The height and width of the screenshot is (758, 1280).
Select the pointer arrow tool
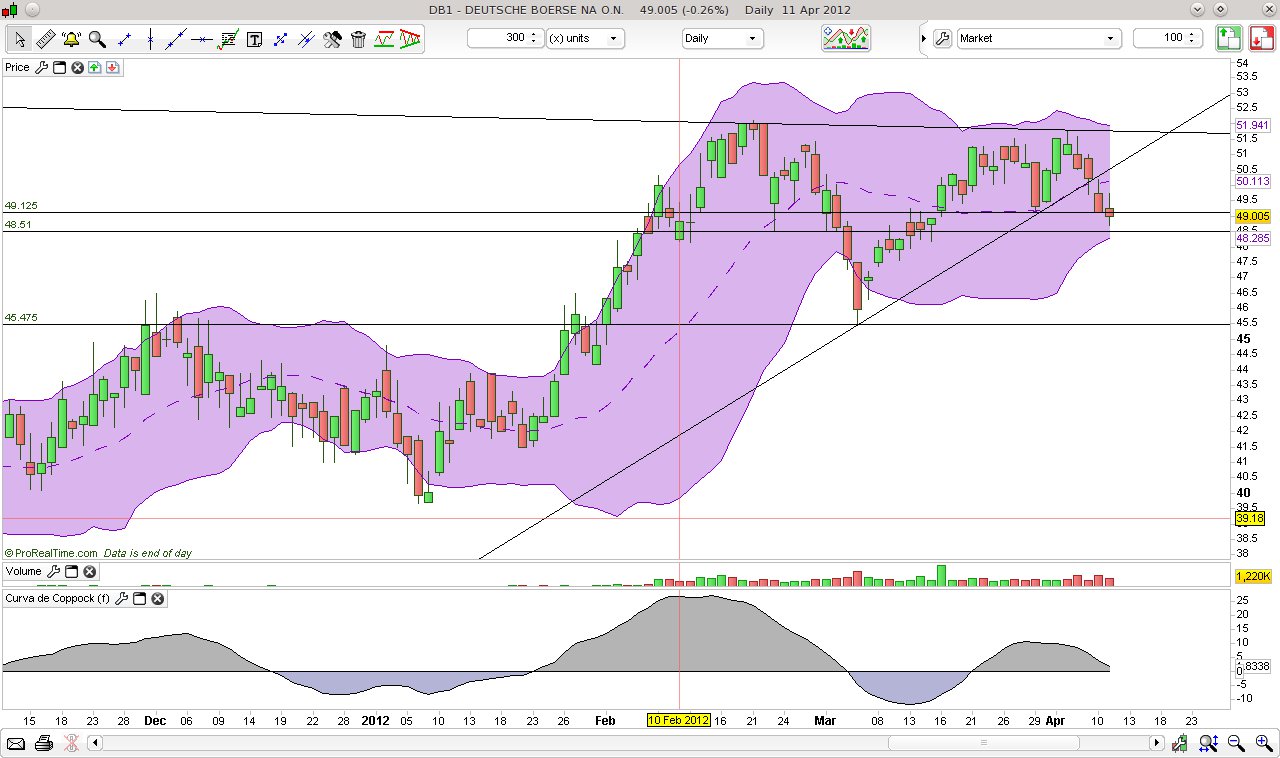18,38
